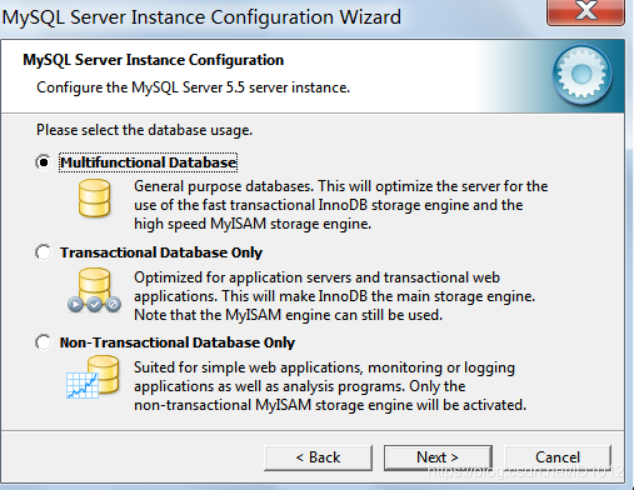This screenshot has height=490, width=634.
Task: Click the 'Transactional Database Only' label text
Action: pyautogui.click(x=161, y=253)
